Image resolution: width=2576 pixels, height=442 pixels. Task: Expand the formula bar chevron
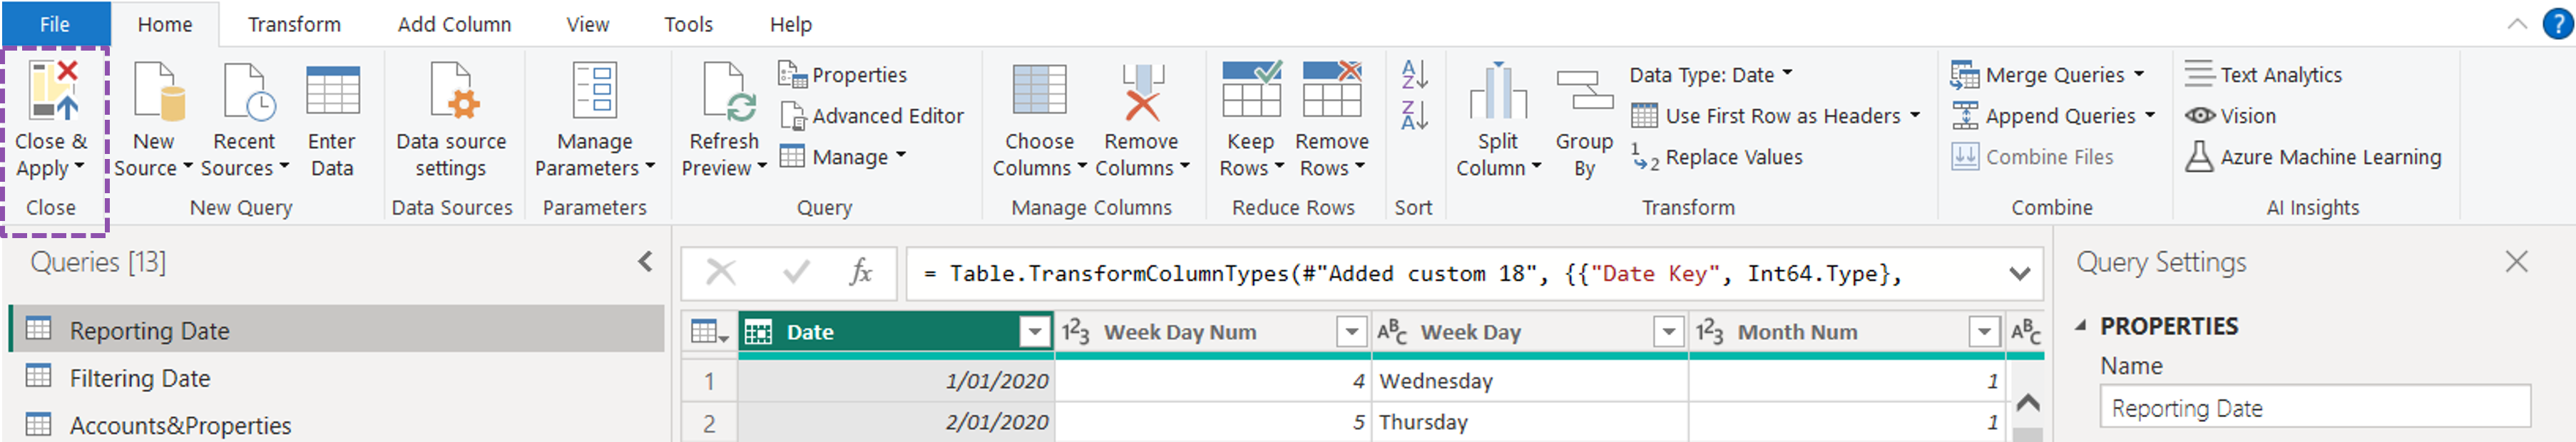point(2022,272)
